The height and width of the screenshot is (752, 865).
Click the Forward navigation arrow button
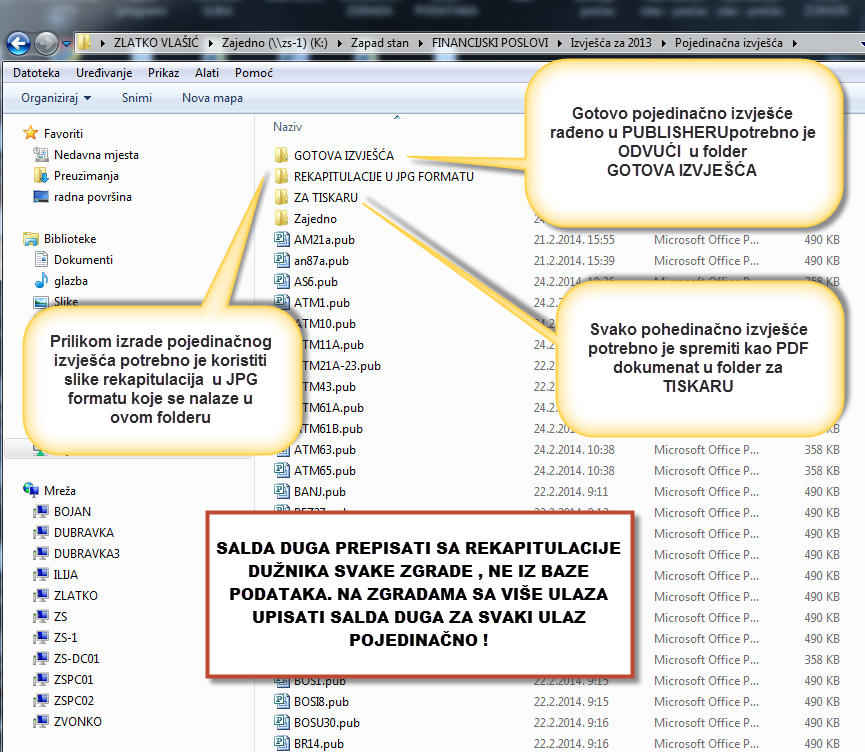click(x=46, y=44)
